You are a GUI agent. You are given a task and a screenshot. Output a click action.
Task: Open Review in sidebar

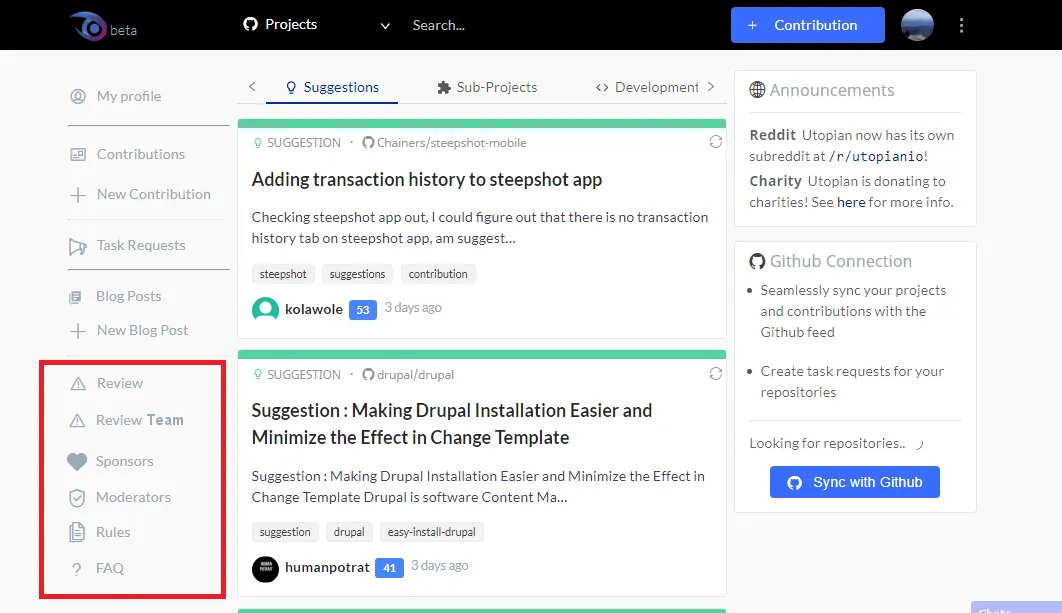(120, 383)
